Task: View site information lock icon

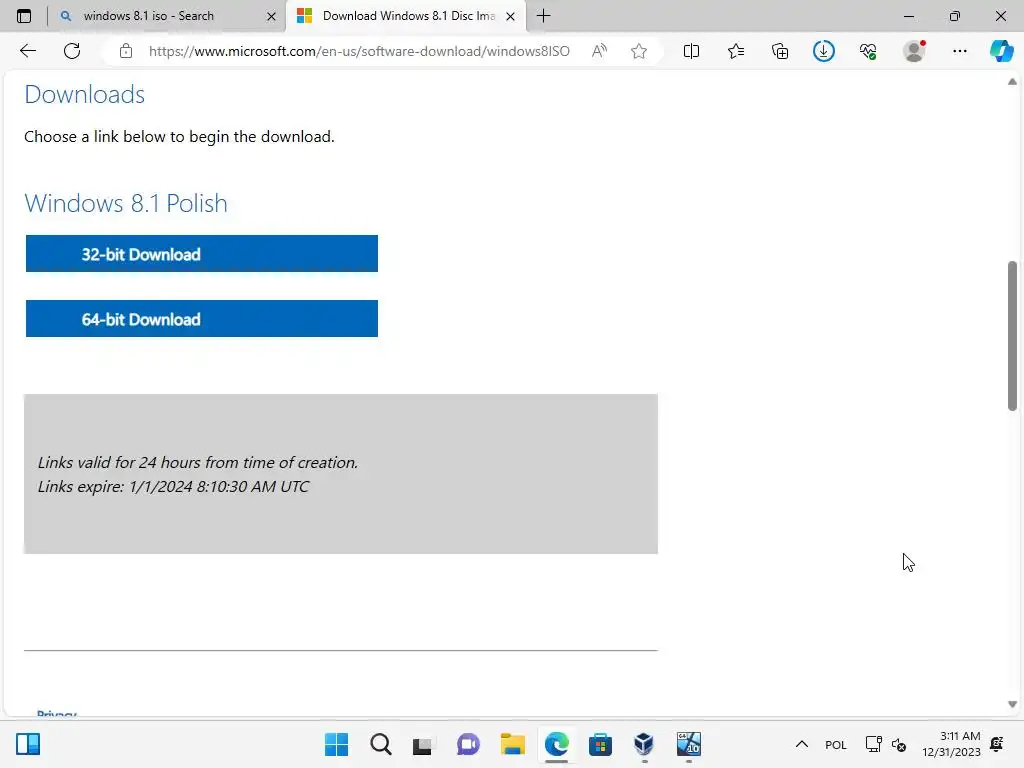Action: [126, 51]
